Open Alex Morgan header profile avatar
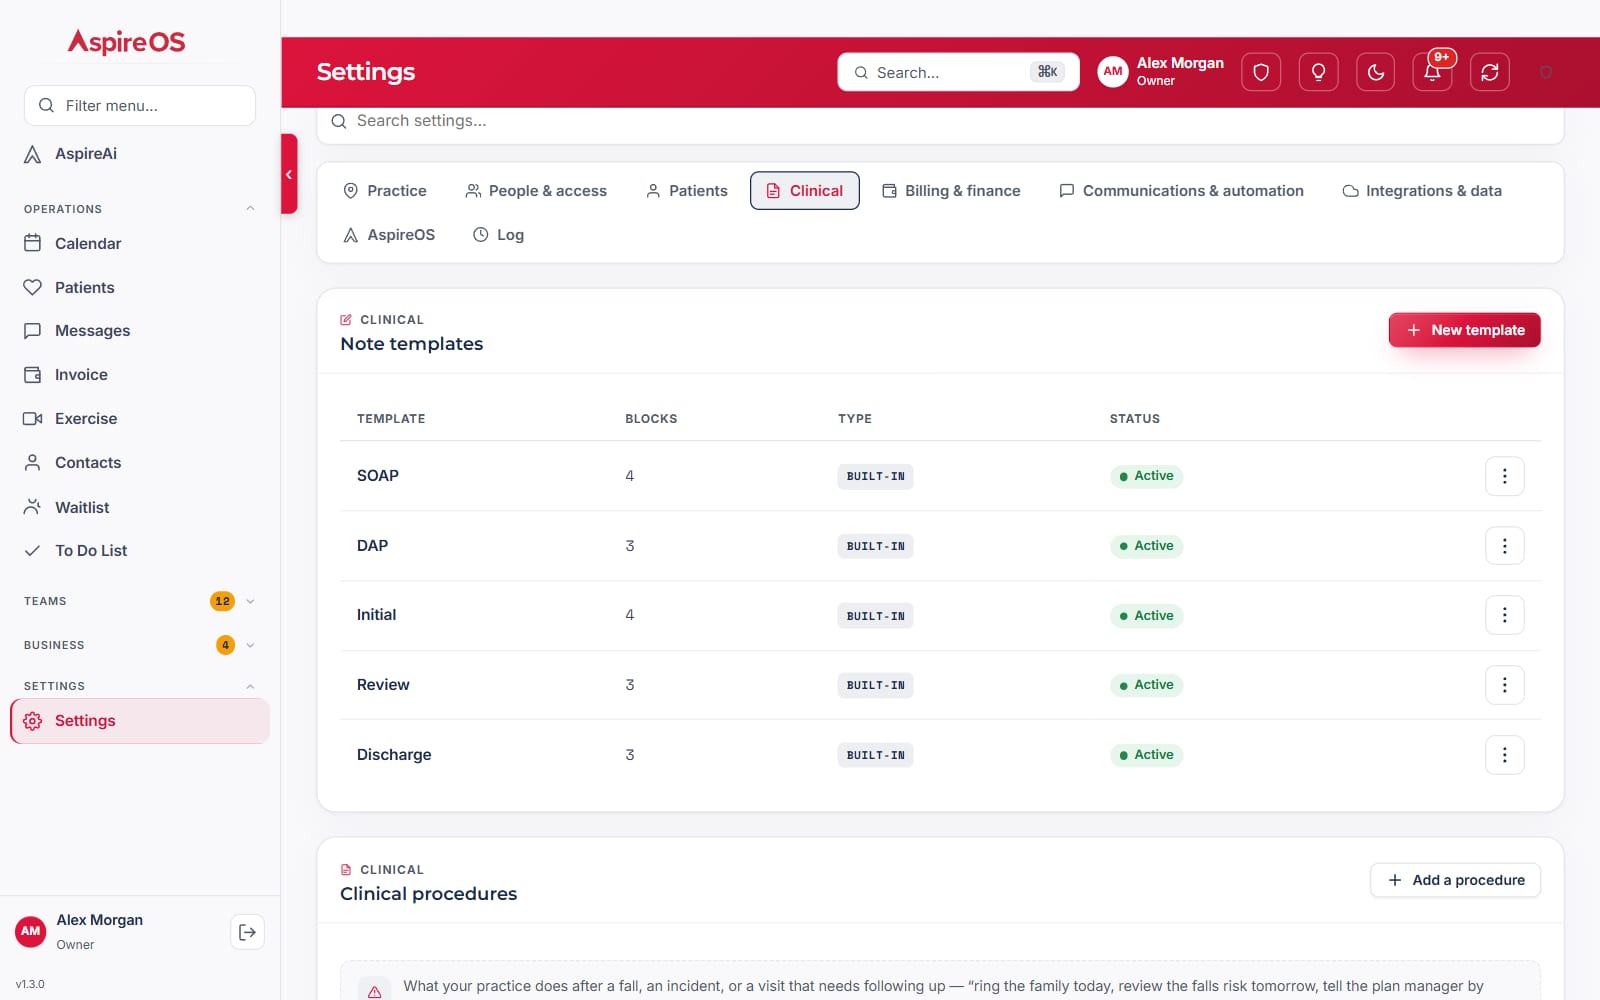 click(x=1113, y=72)
